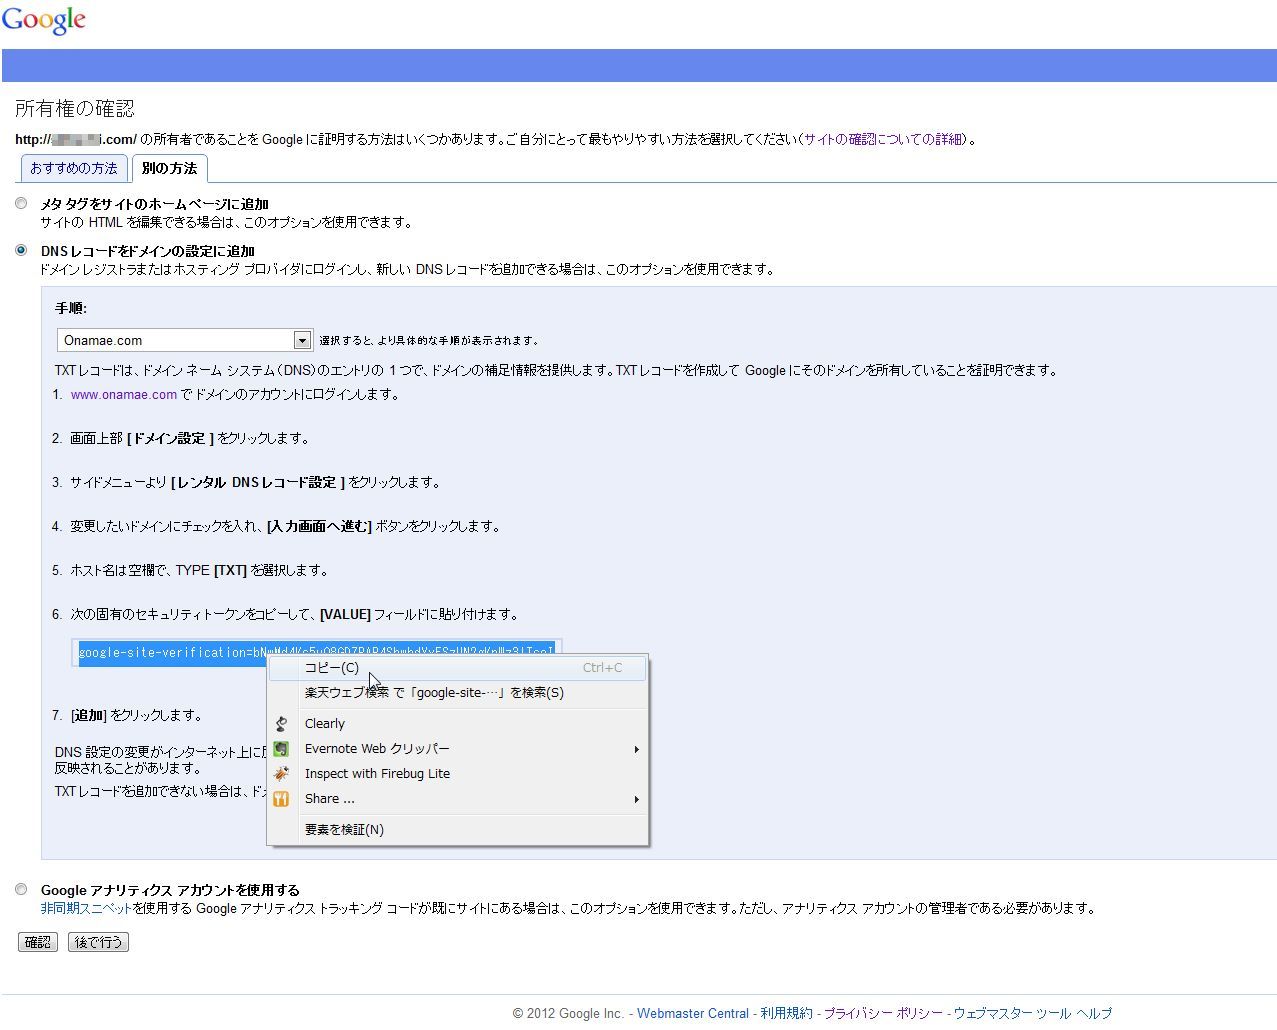This screenshot has width=1277, height=1030.
Task: Click the 所有権の確認 heading
Action: point(75,108)
